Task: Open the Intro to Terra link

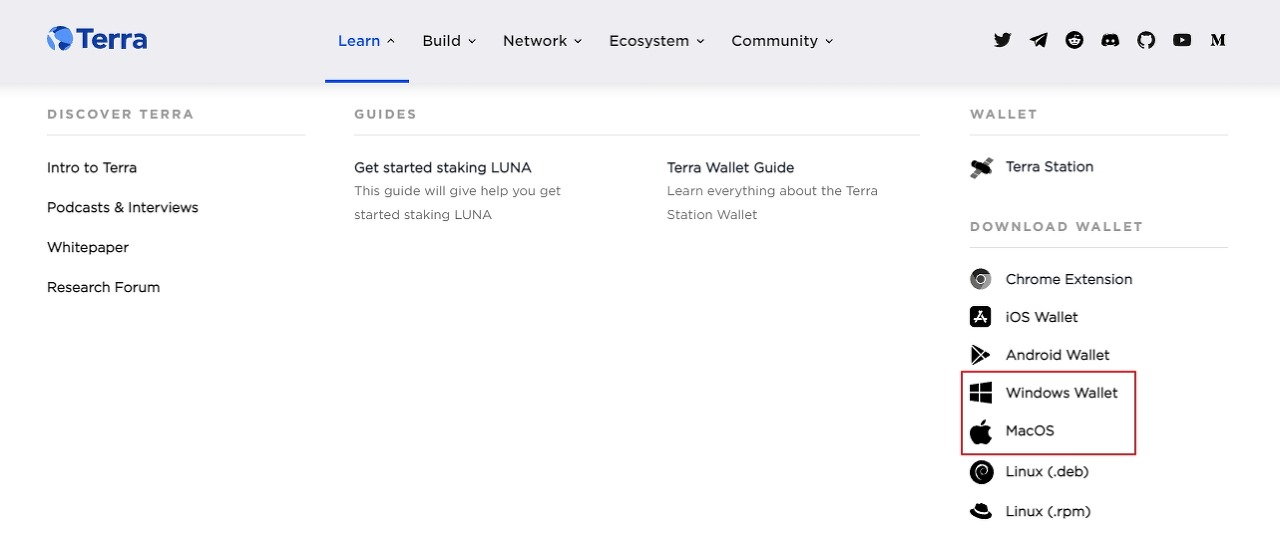Action: [x=92, y=167]
